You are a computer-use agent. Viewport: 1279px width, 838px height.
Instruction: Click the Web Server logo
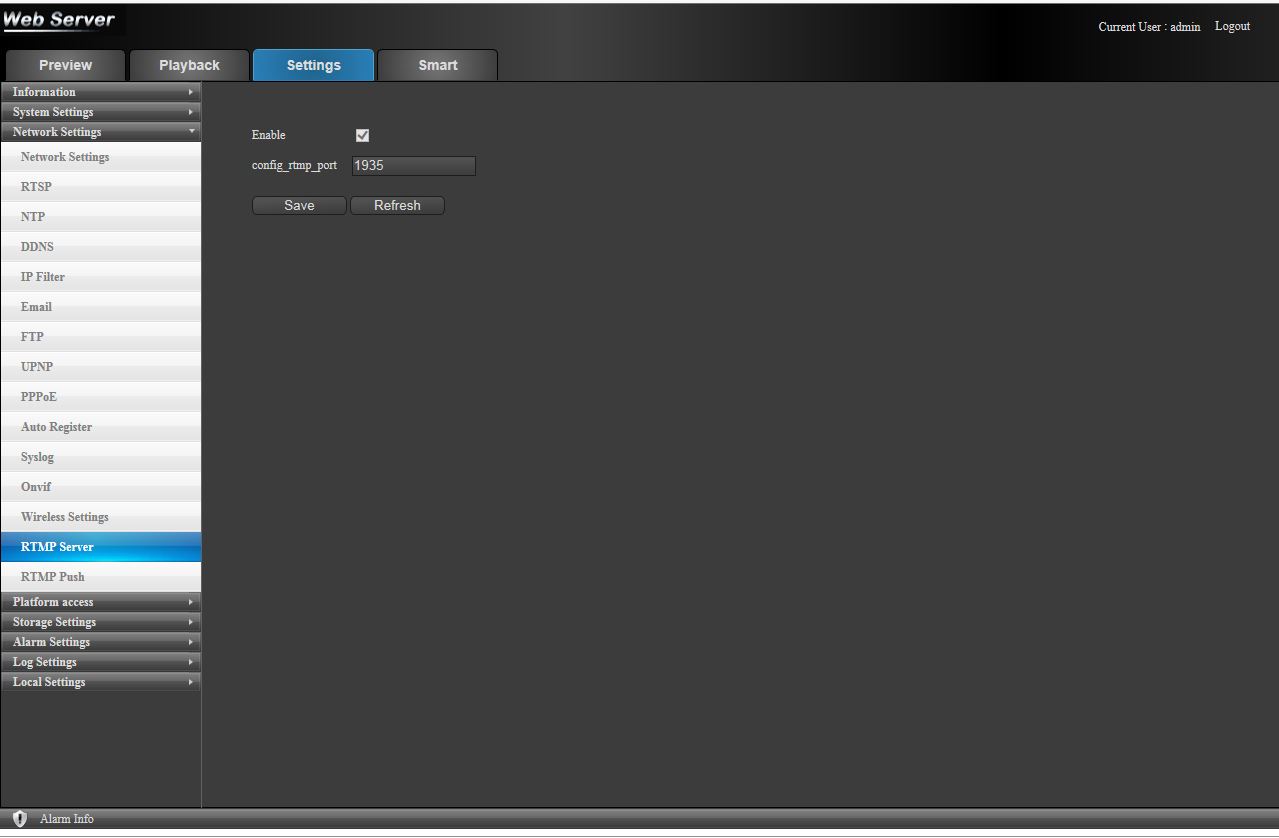[x=60, y=20]
